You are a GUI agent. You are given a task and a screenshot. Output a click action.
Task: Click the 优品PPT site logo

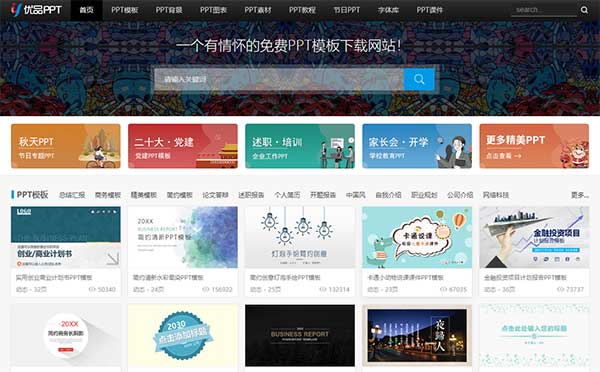36,10
